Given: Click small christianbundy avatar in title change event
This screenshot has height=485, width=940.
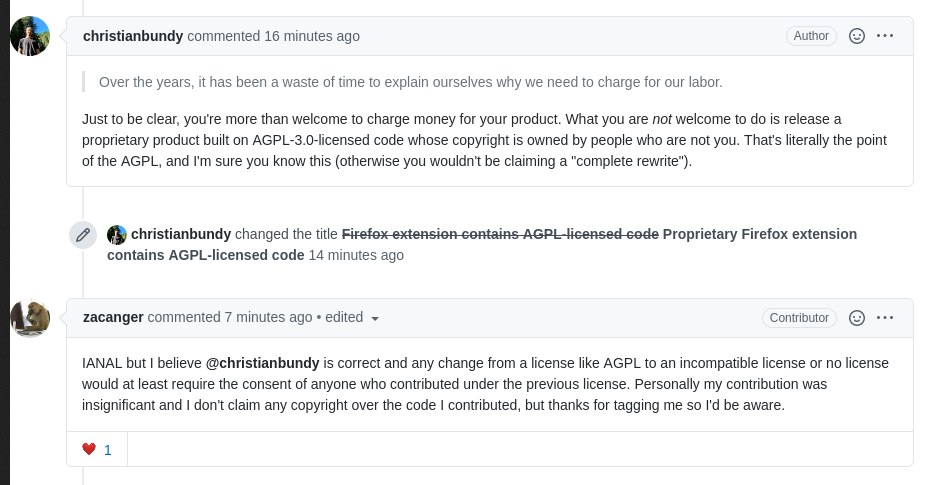Looking at the screenshot, I should pos(117,234).
